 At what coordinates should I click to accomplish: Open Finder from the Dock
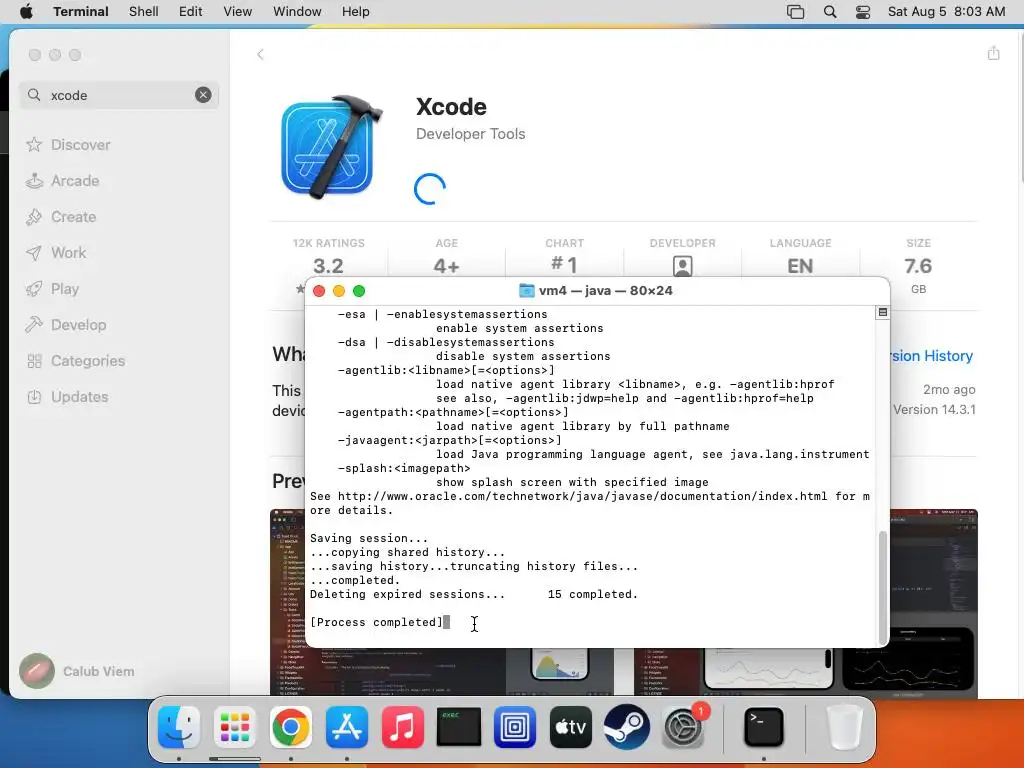coord(179,727)
